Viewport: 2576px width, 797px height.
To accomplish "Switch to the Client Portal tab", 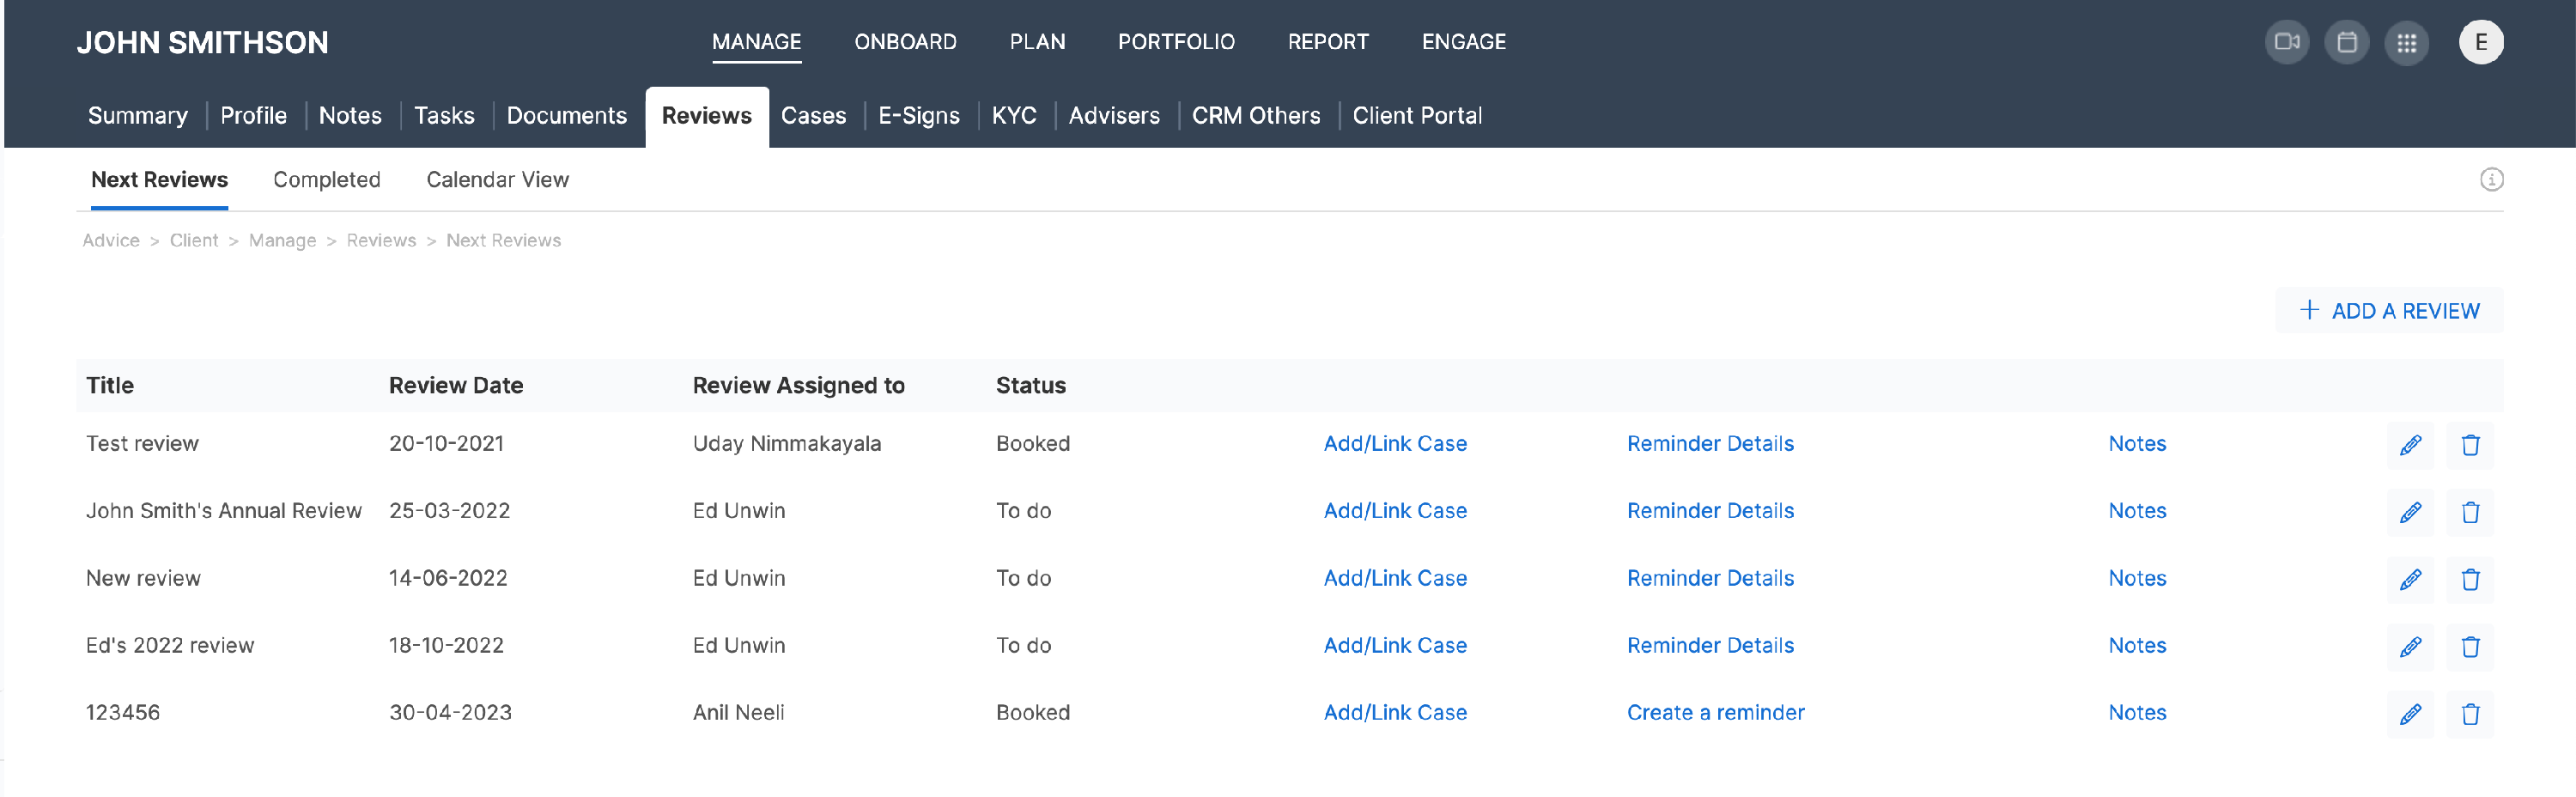I will coord(1416,116).
